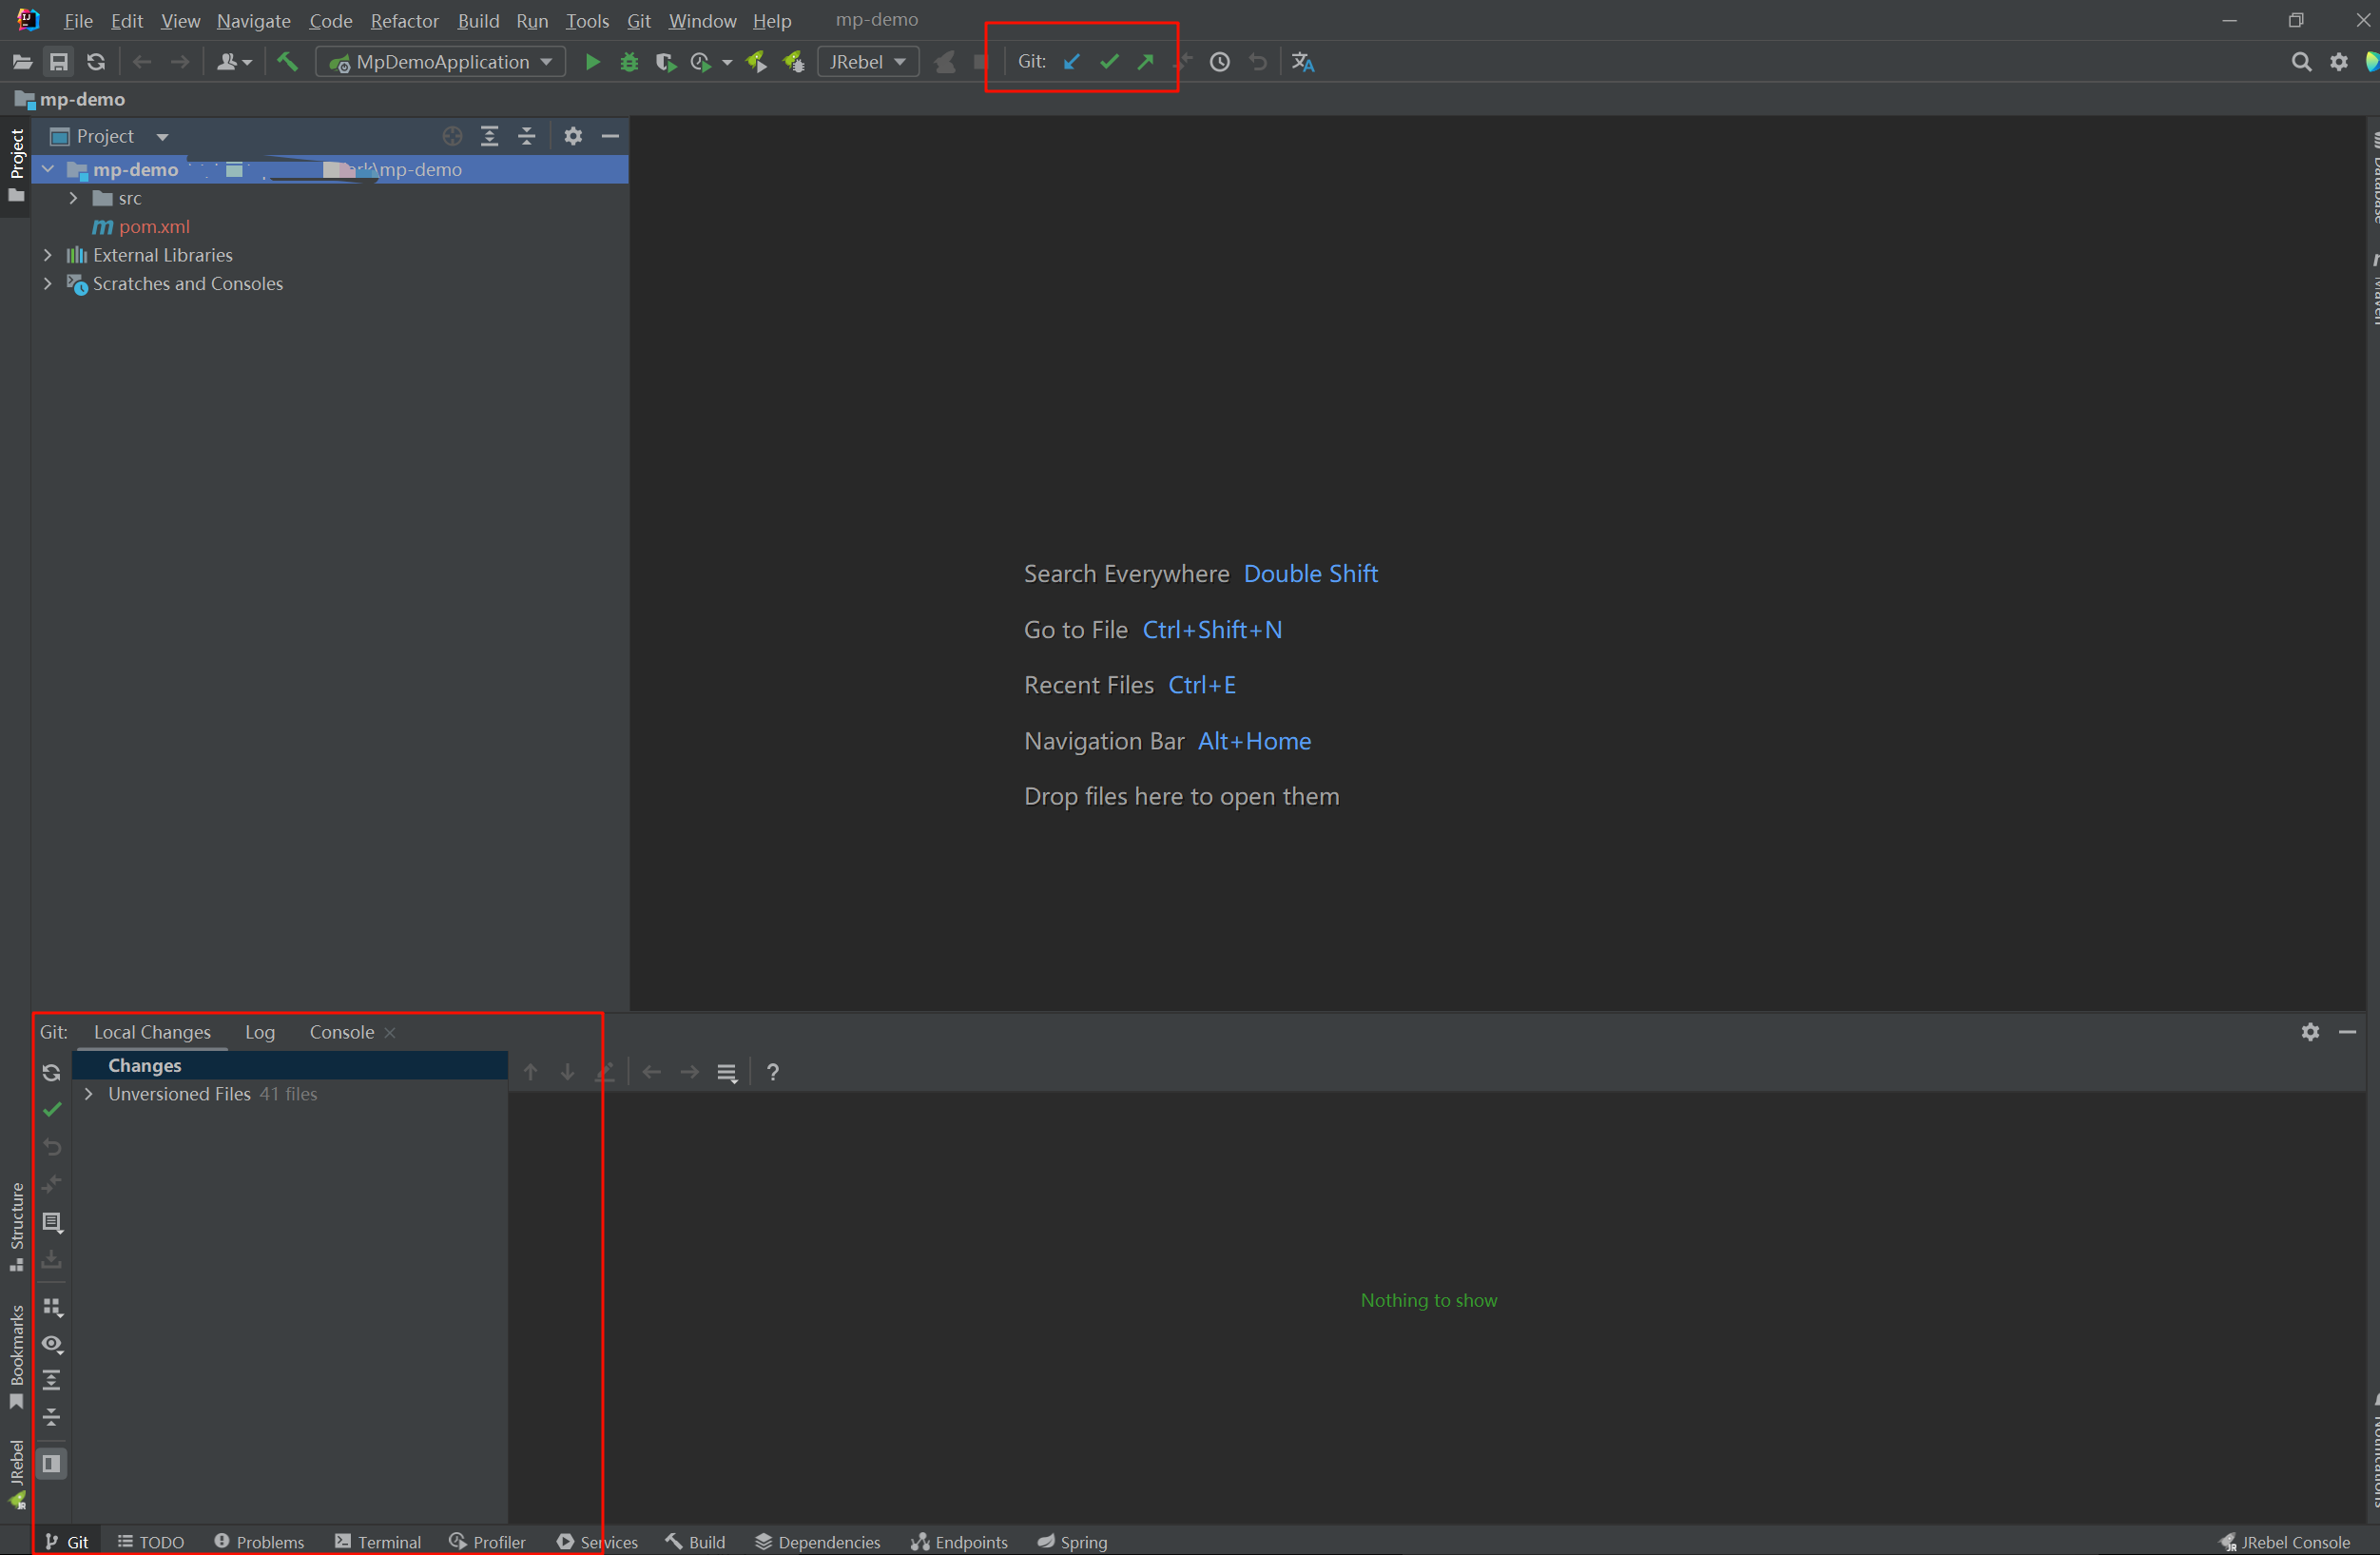Open changelists icon in Git panel sidebar
Viewport: 2380px width, 1555px height.
click(x=52, y=1222)
